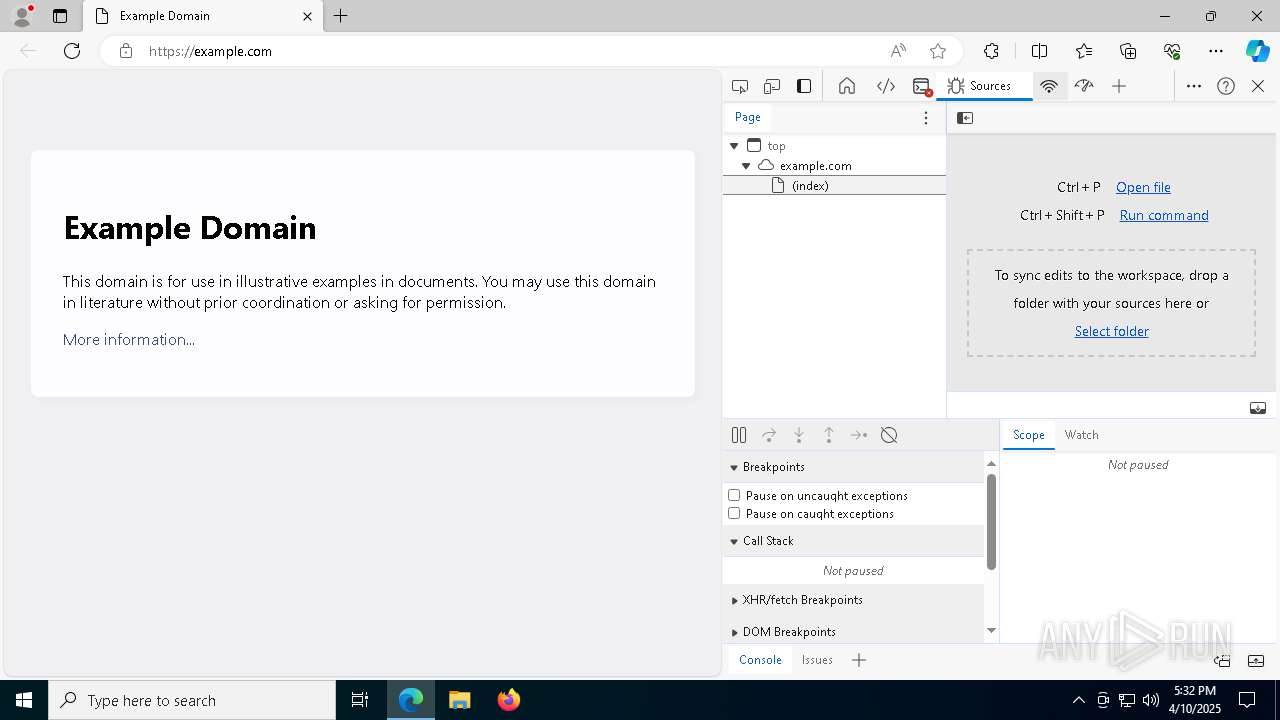
Task: Switch to the Page navigator tab
Action: click(748, 117)
